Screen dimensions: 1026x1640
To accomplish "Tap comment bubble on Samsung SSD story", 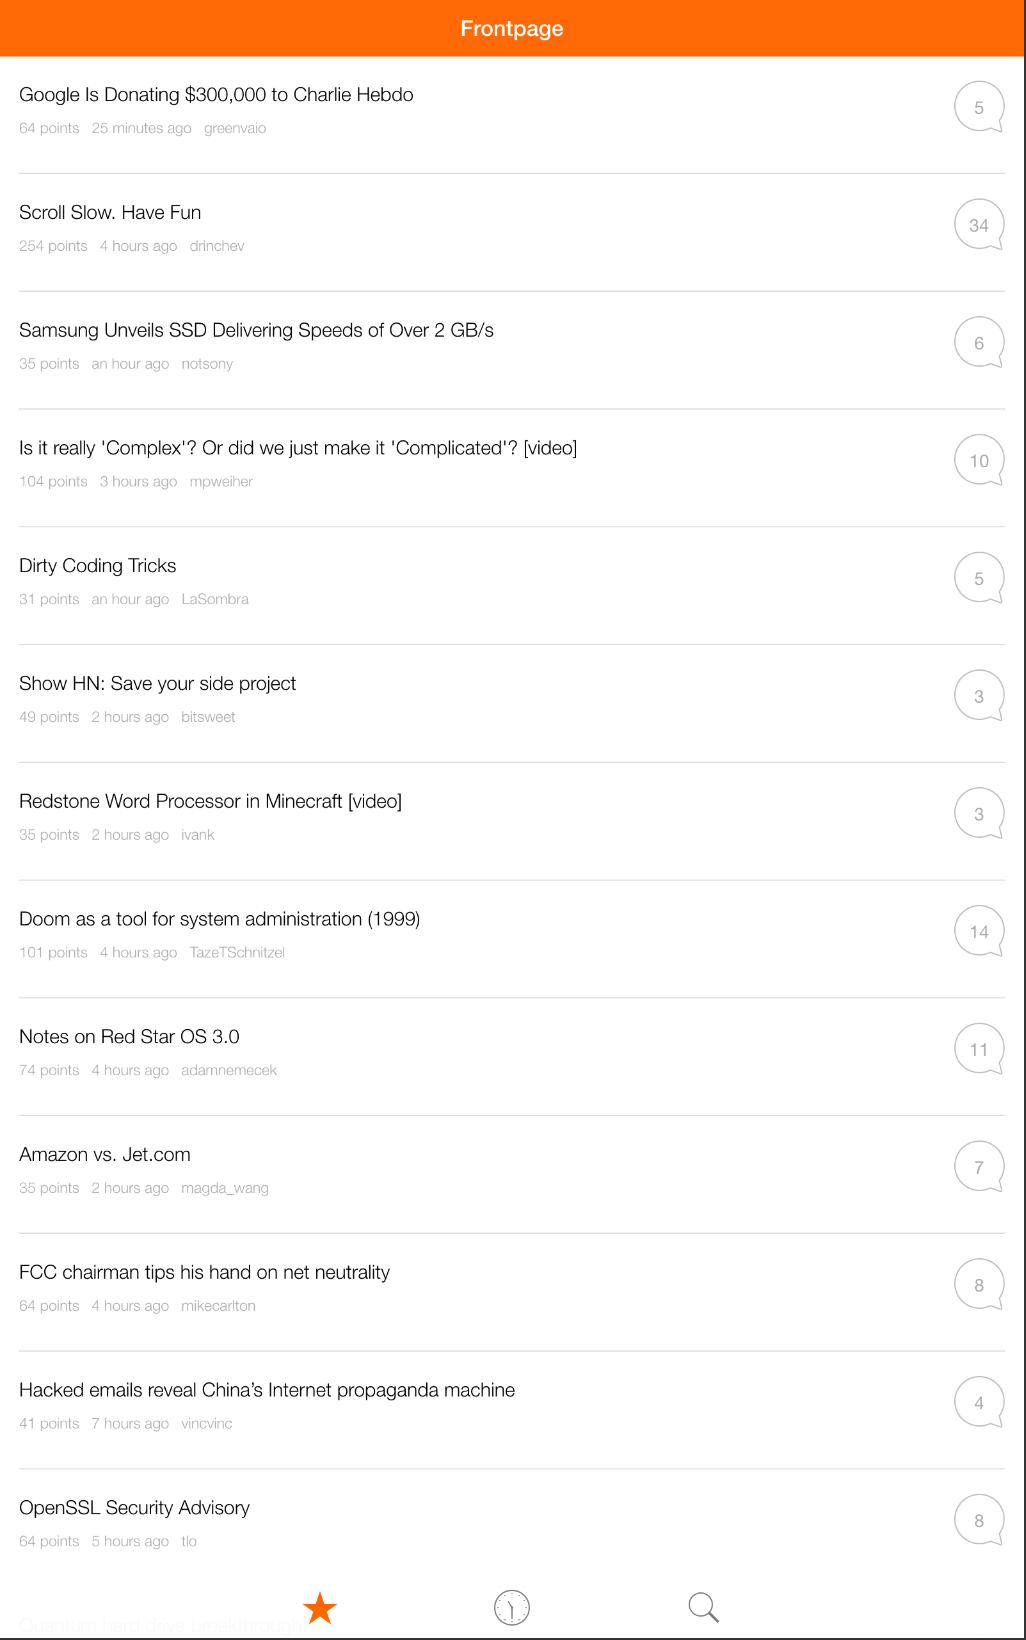I will (978, 343).
